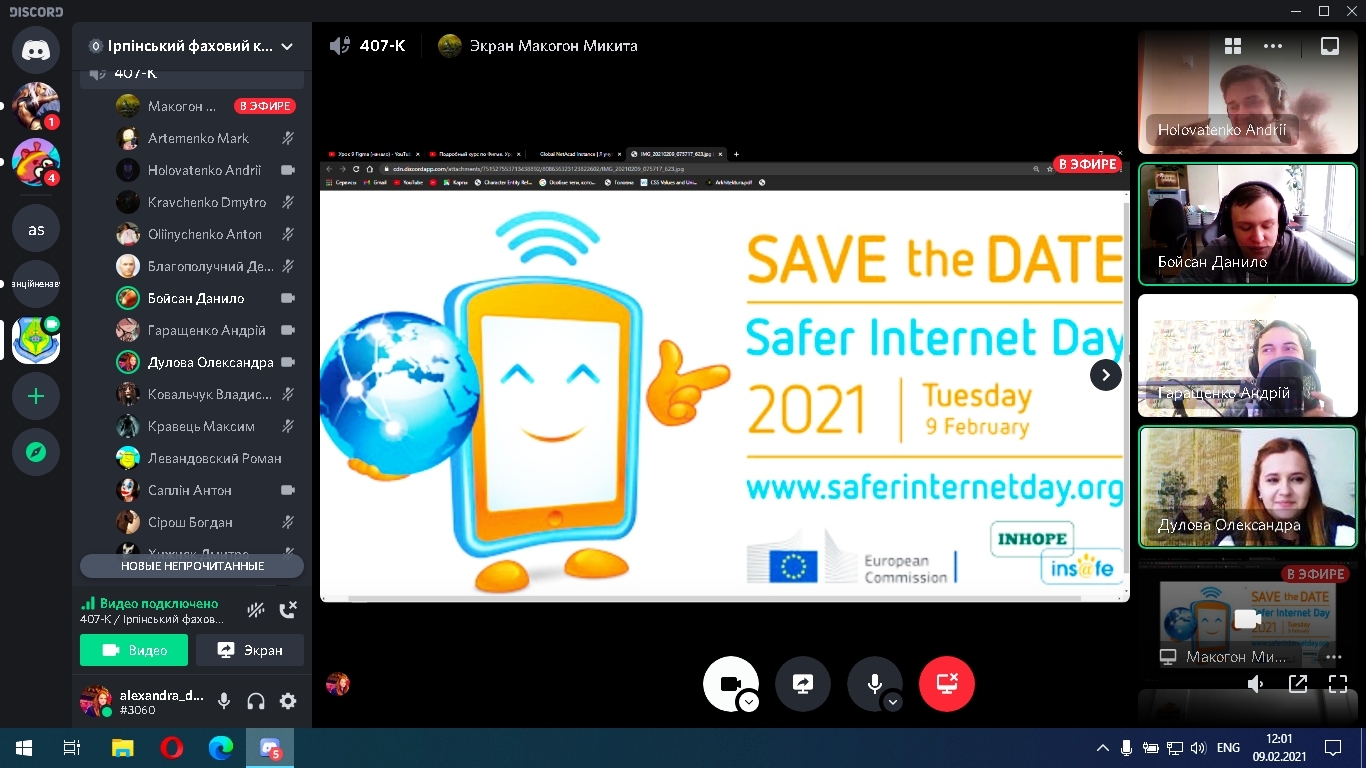
Task: Click the red disconnect call button
Action: click(947, 684)
